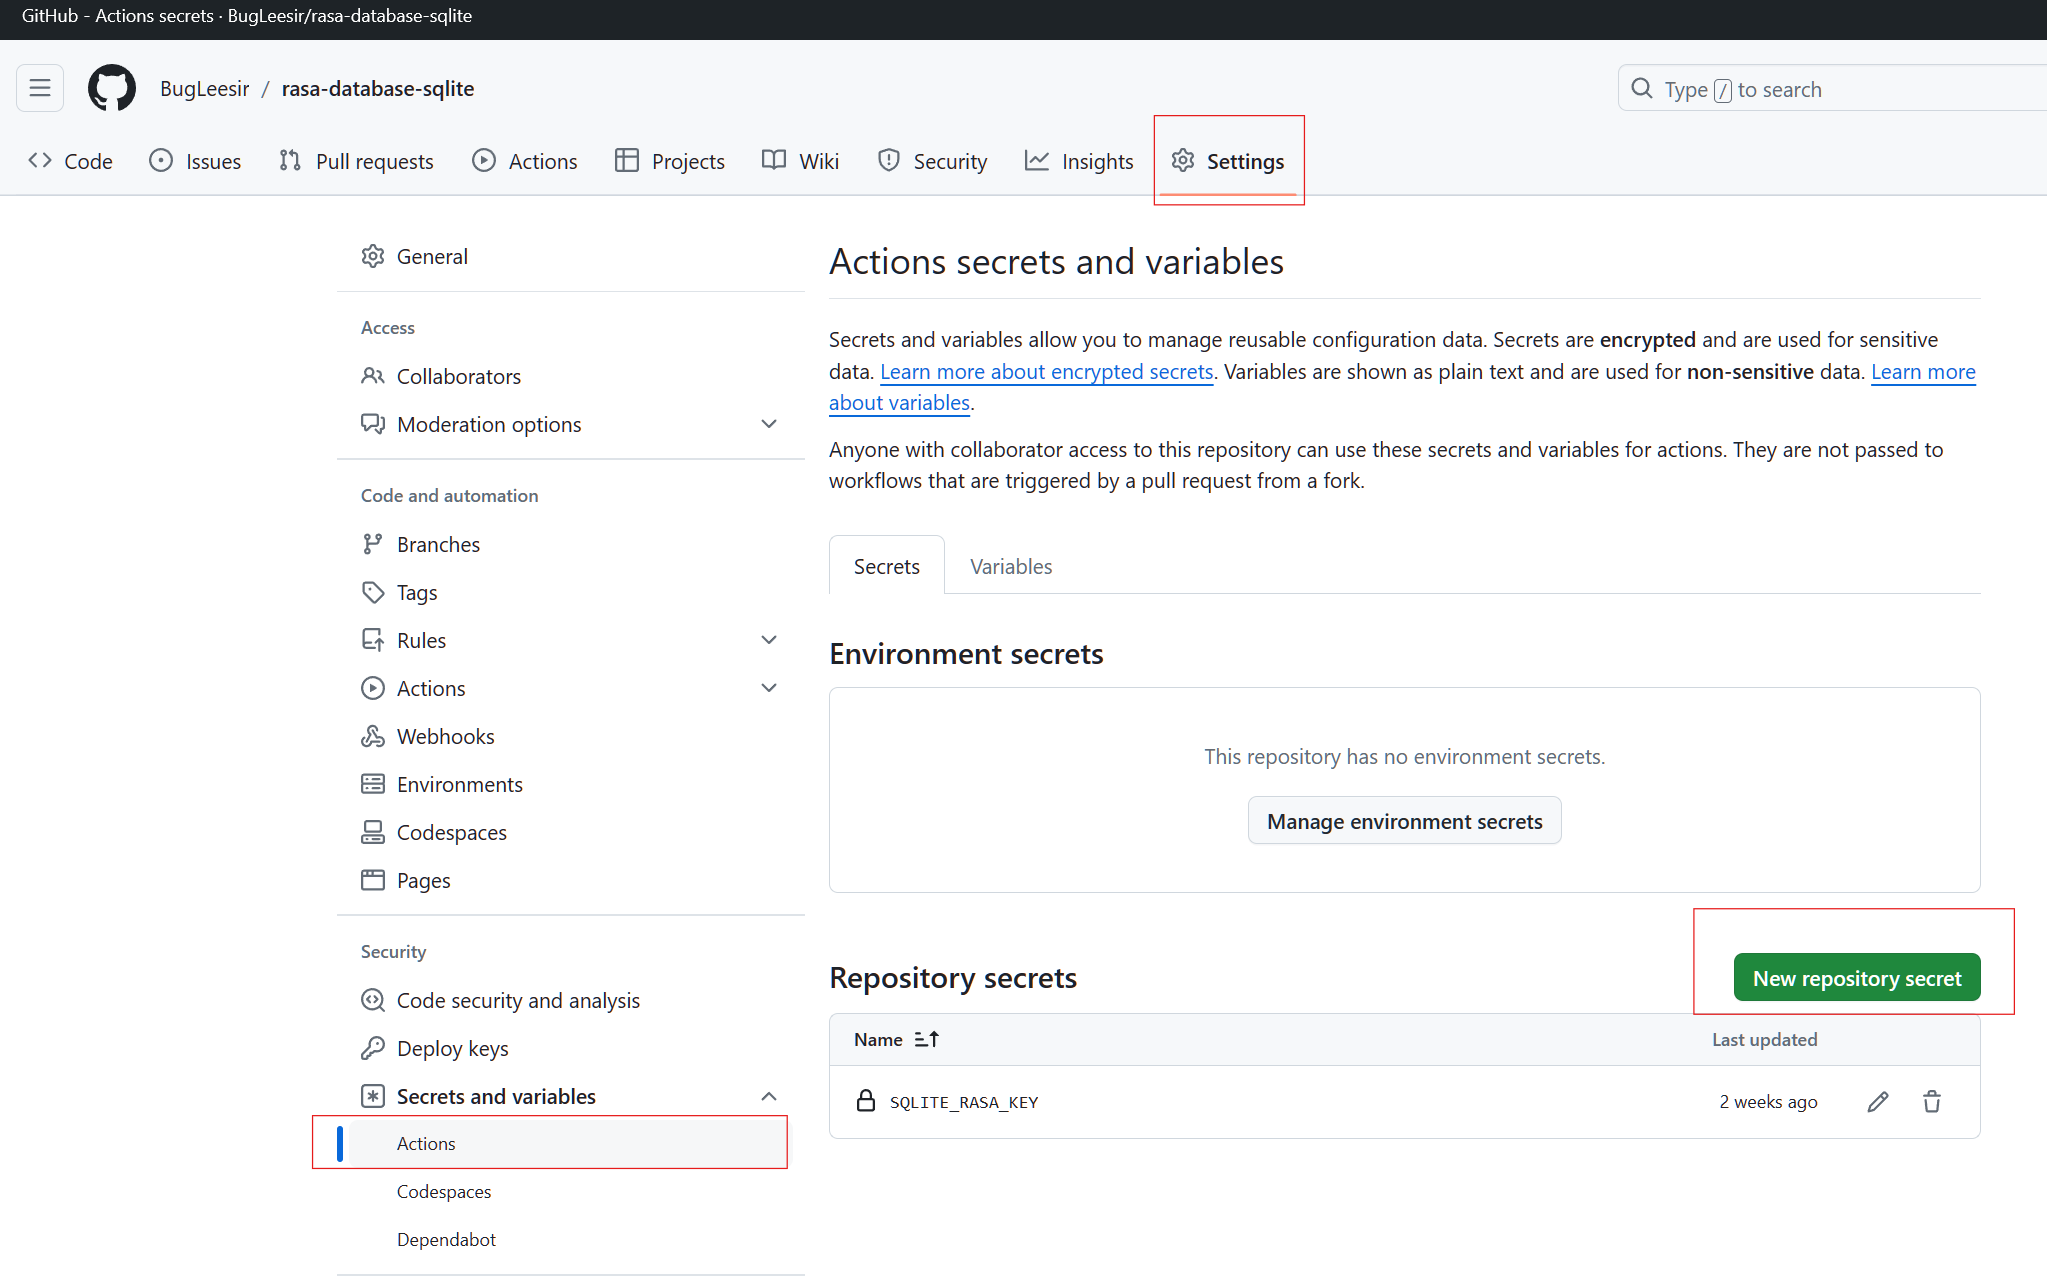Switch to the Variables tab
Image resolution: width=2047 pixels, height=1282 pixels.
coord(1010,566)
